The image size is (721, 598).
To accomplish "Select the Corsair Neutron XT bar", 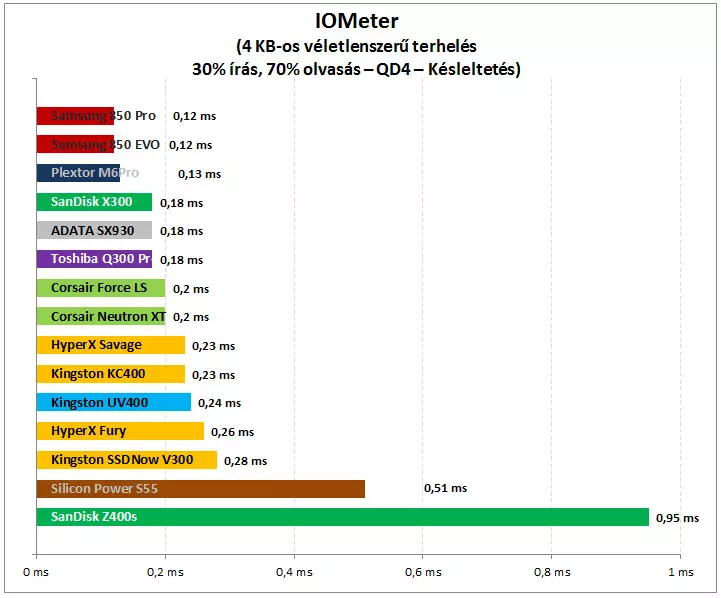I will click(x=101, y=316).
